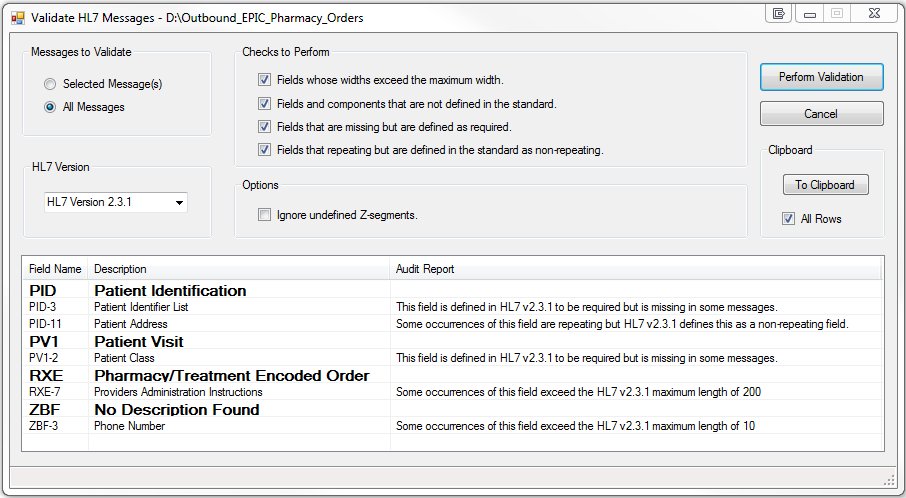Toggle fields not defined in standard check
The height and width of the screenshot is (498, 906).
click(264, 103)
